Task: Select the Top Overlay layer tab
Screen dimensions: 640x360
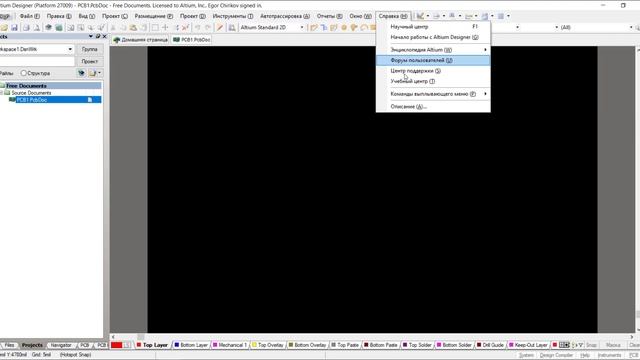Action: (268, 345)
